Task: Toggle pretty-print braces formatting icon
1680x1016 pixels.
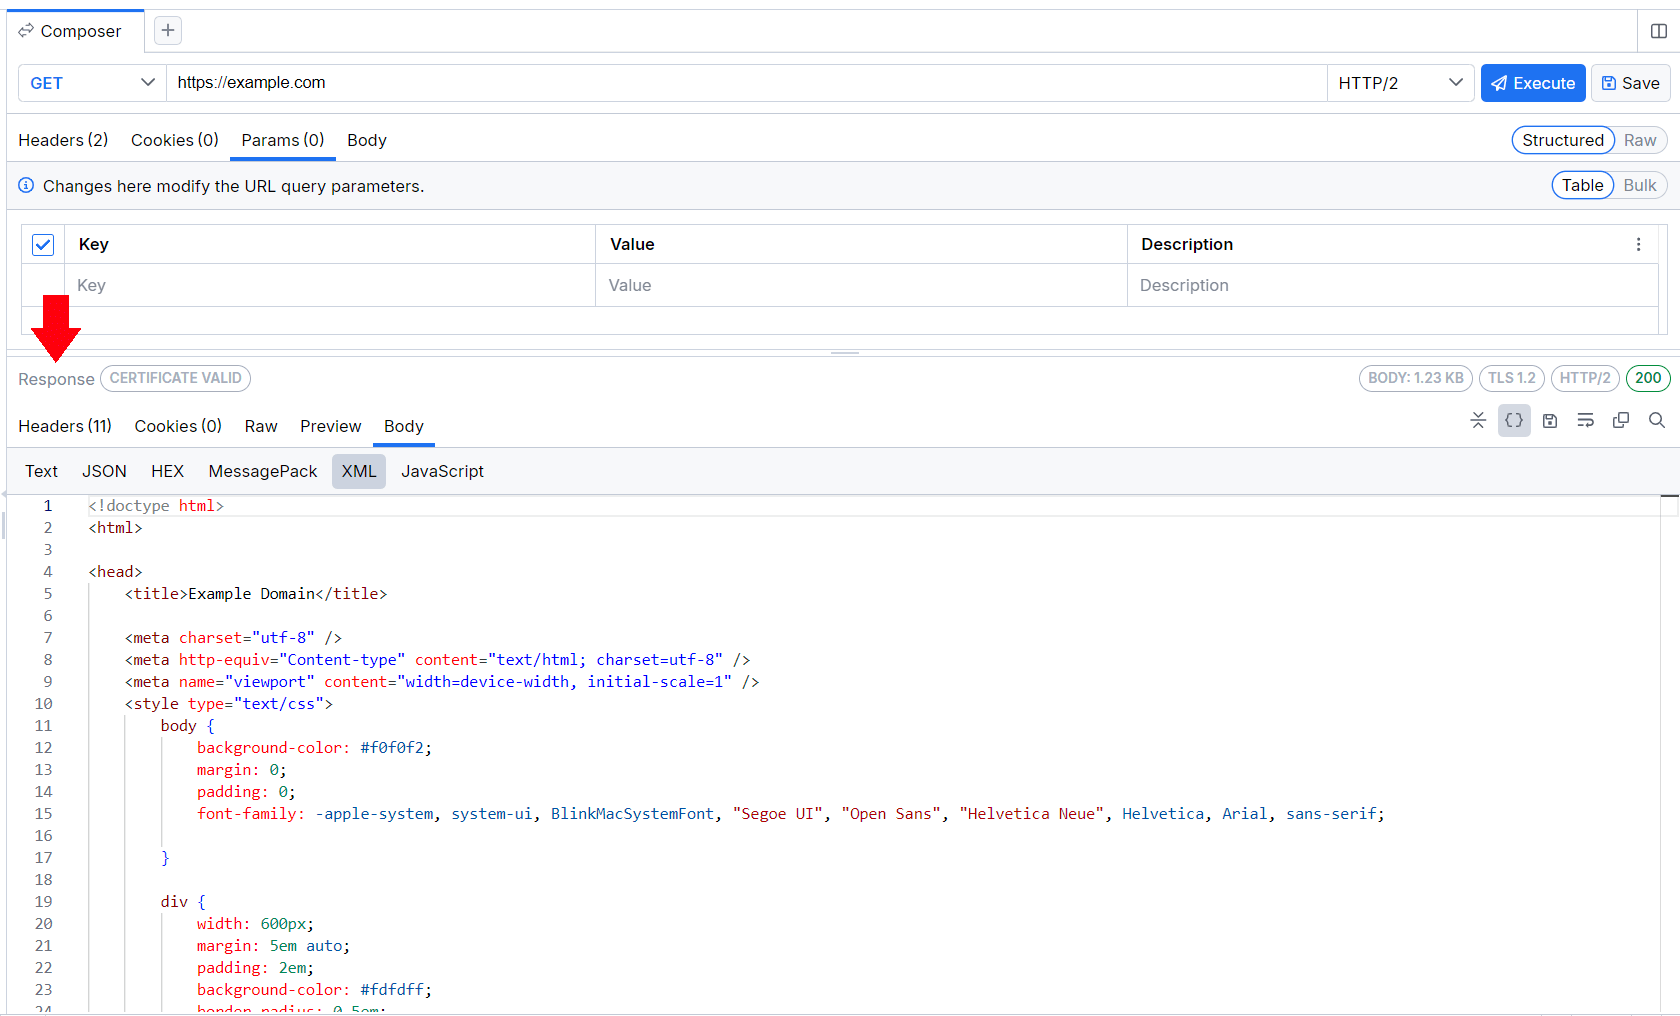Action: click(1514, 421)
